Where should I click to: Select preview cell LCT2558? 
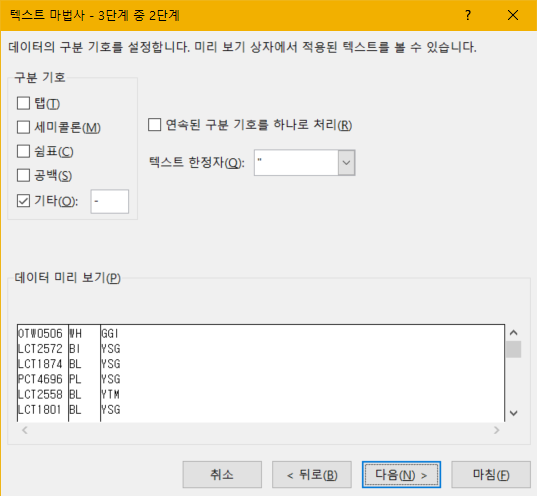point(40,394)
